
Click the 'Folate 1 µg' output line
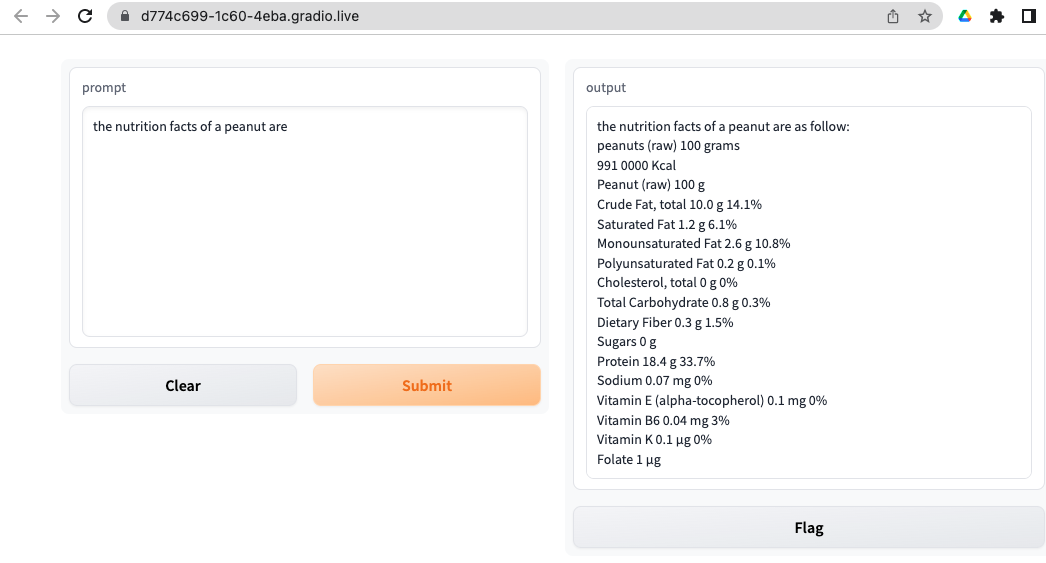pos(629,459)
